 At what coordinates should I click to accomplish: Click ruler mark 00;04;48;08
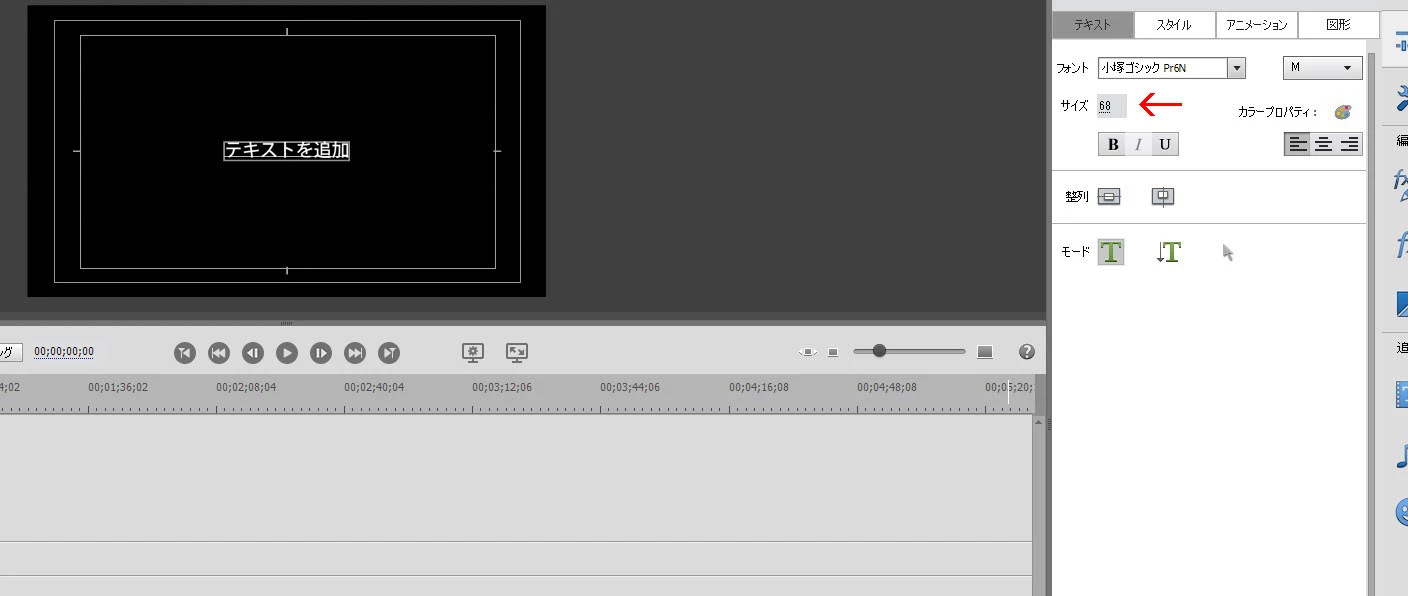tap(887, 387)
